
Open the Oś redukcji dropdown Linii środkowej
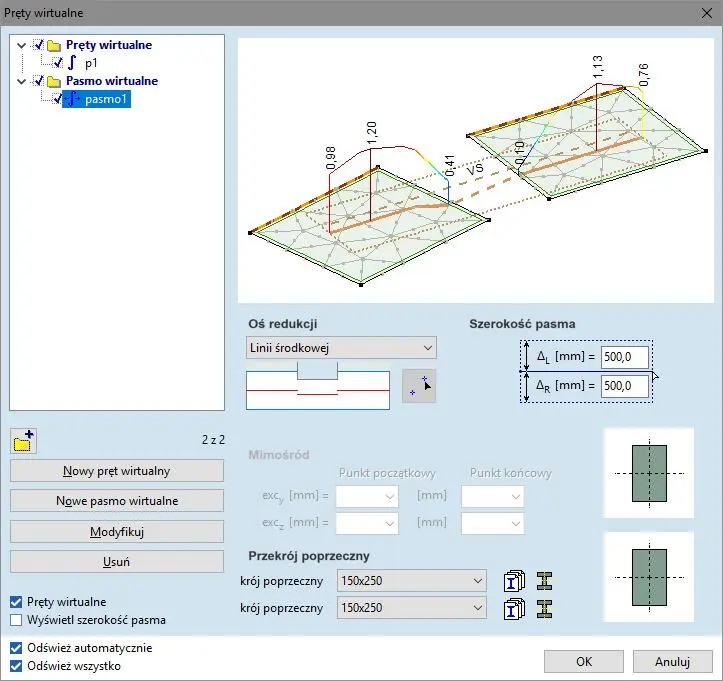coord(341,348)
